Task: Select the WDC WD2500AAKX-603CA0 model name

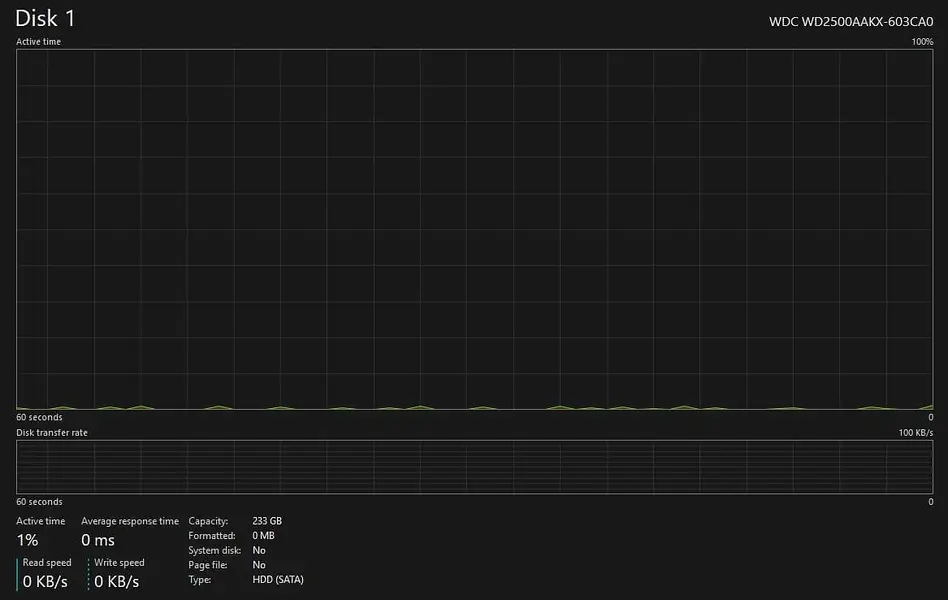Action: (850, 21)
